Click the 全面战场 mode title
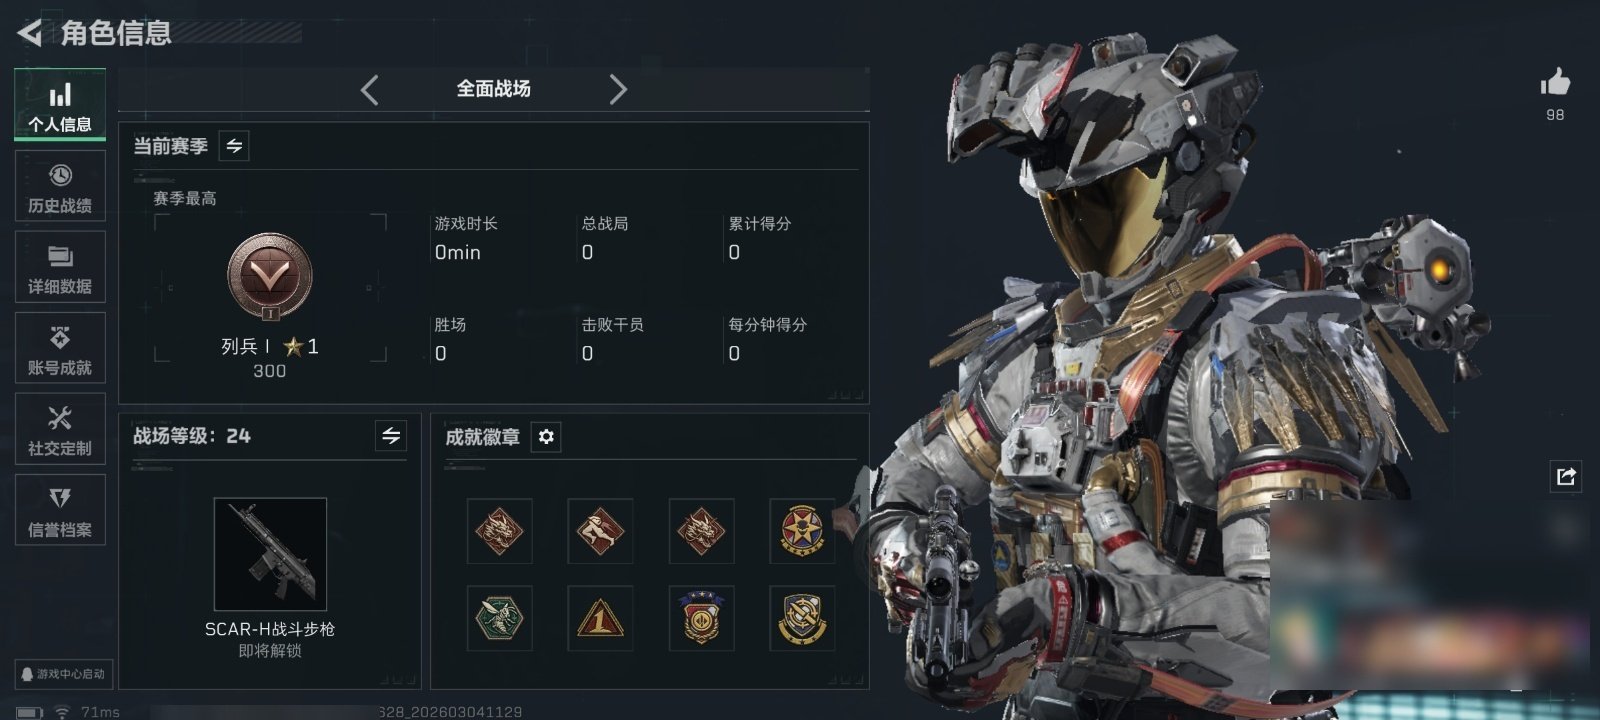 pos(494,89)
